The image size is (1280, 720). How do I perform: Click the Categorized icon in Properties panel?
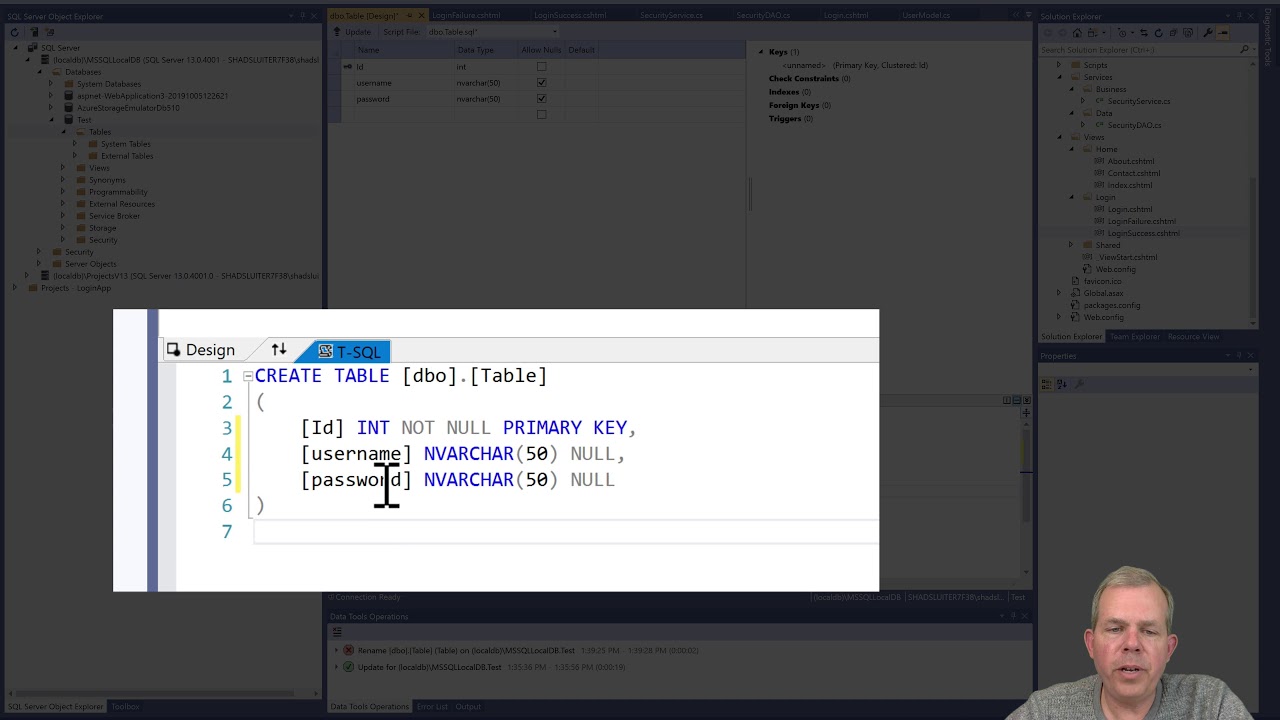pyautogui.click(x=1047, y=384)
